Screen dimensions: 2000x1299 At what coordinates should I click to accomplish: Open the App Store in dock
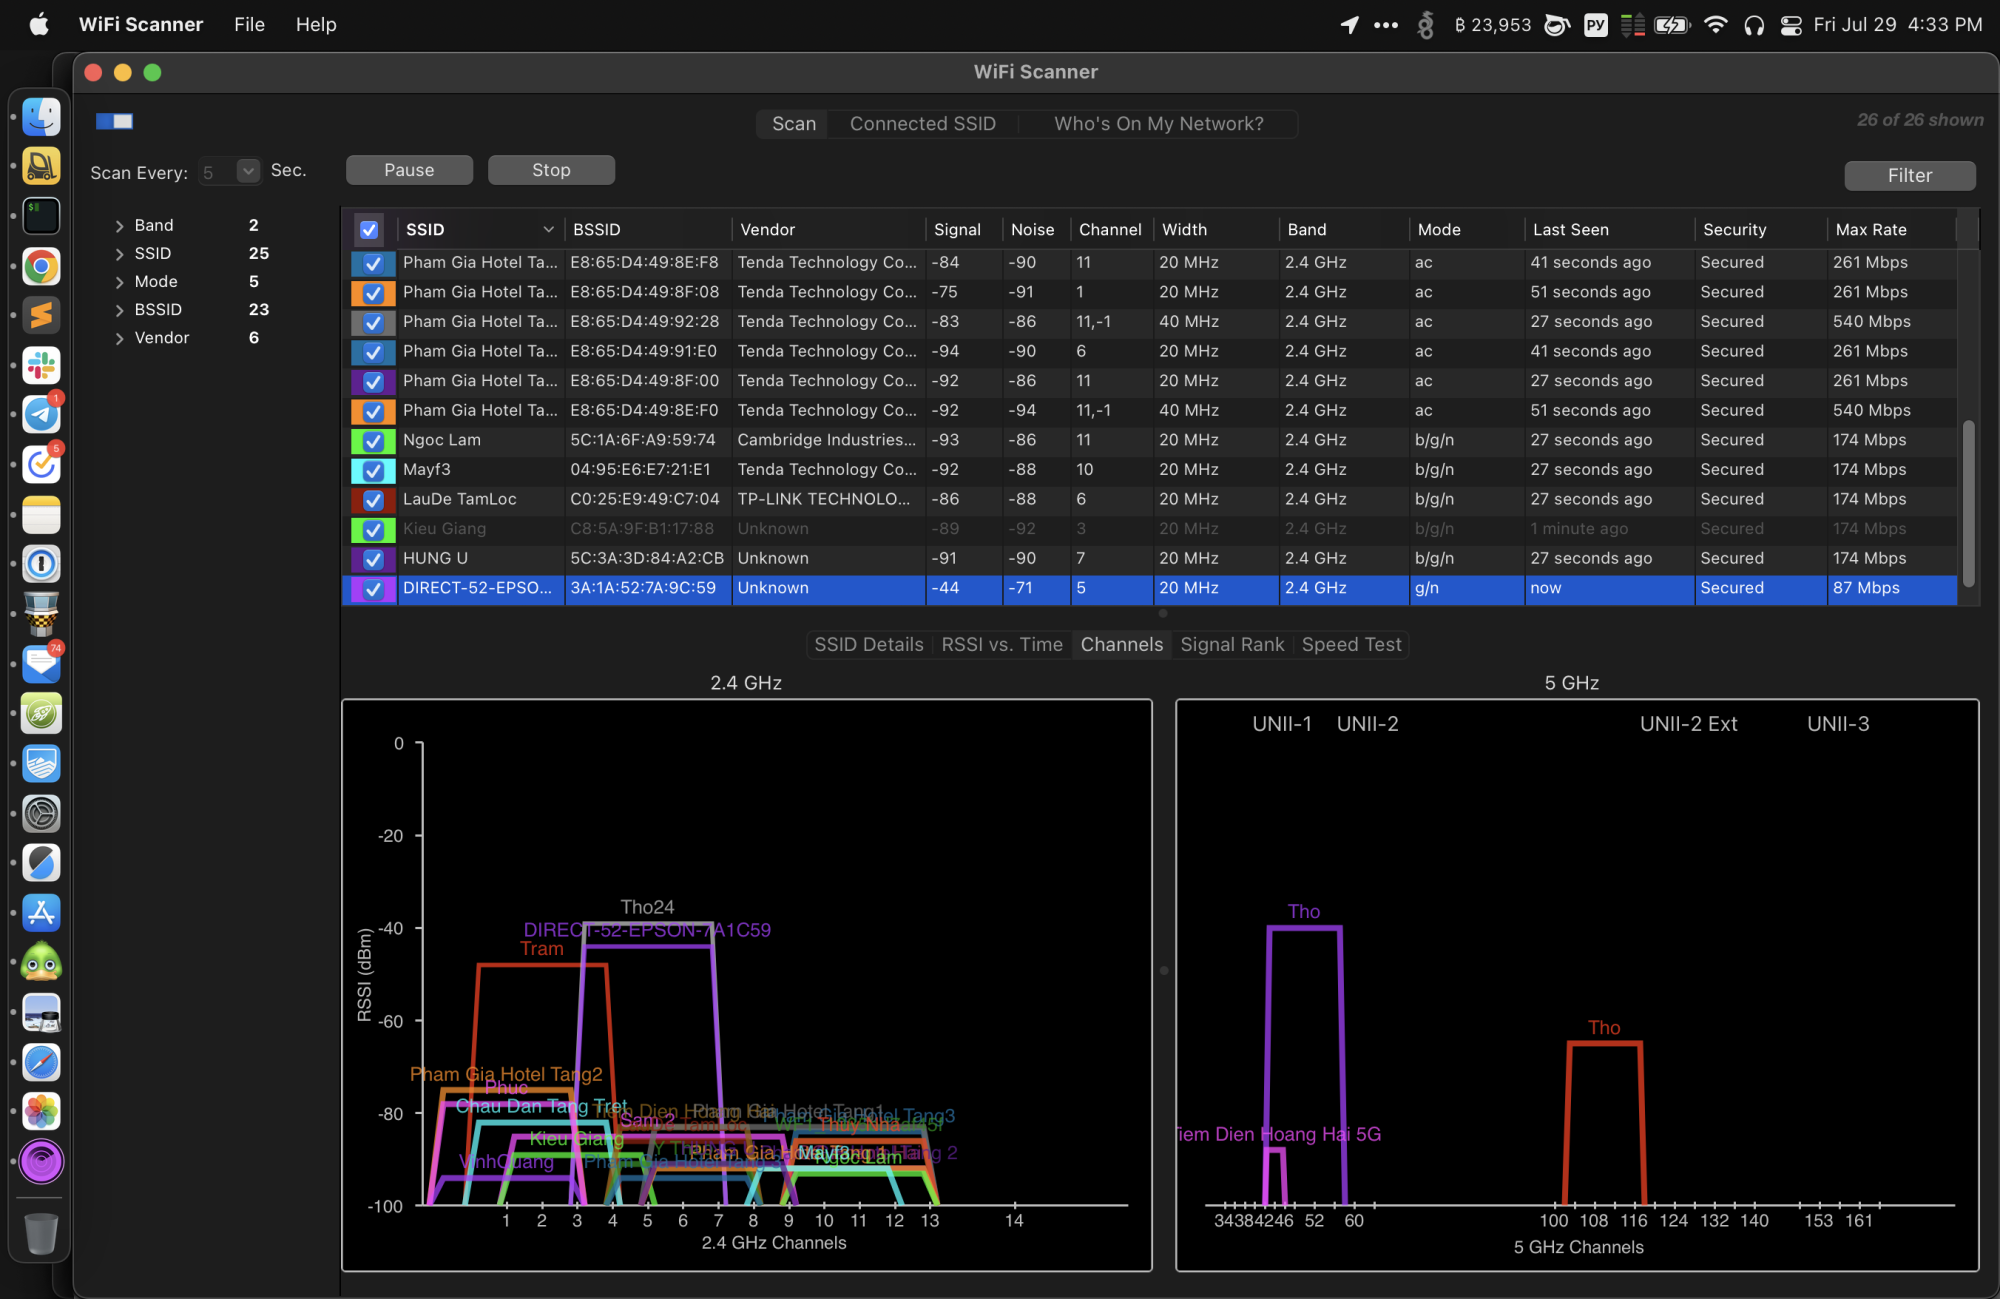(41, 913)
